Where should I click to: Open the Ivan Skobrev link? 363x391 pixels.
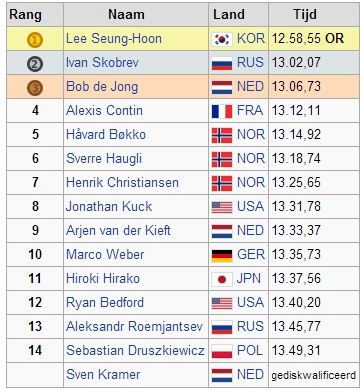(102, 63)
